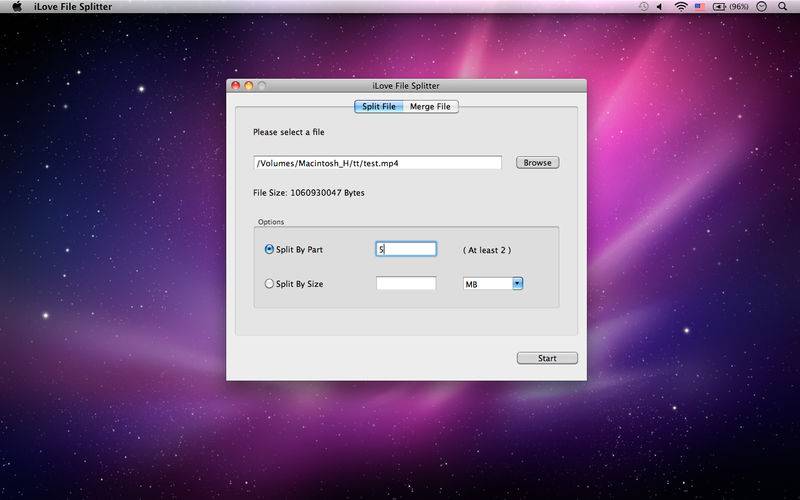Switch to the Split File tab
Image resolution: width=800 pixels, height=500 pixels.
[x=379, y=106]
